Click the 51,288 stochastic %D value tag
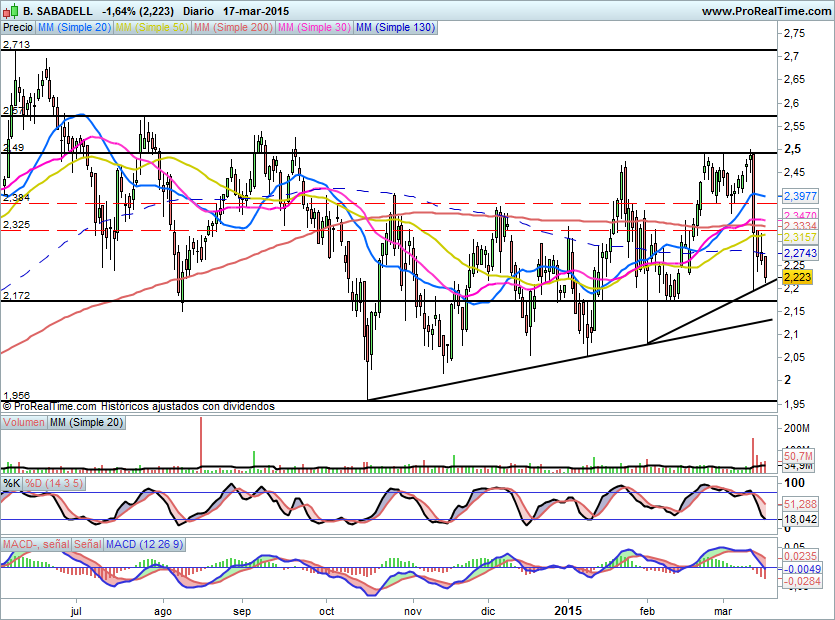The height and width of the screenshot is (620, 835). [800, 504]
